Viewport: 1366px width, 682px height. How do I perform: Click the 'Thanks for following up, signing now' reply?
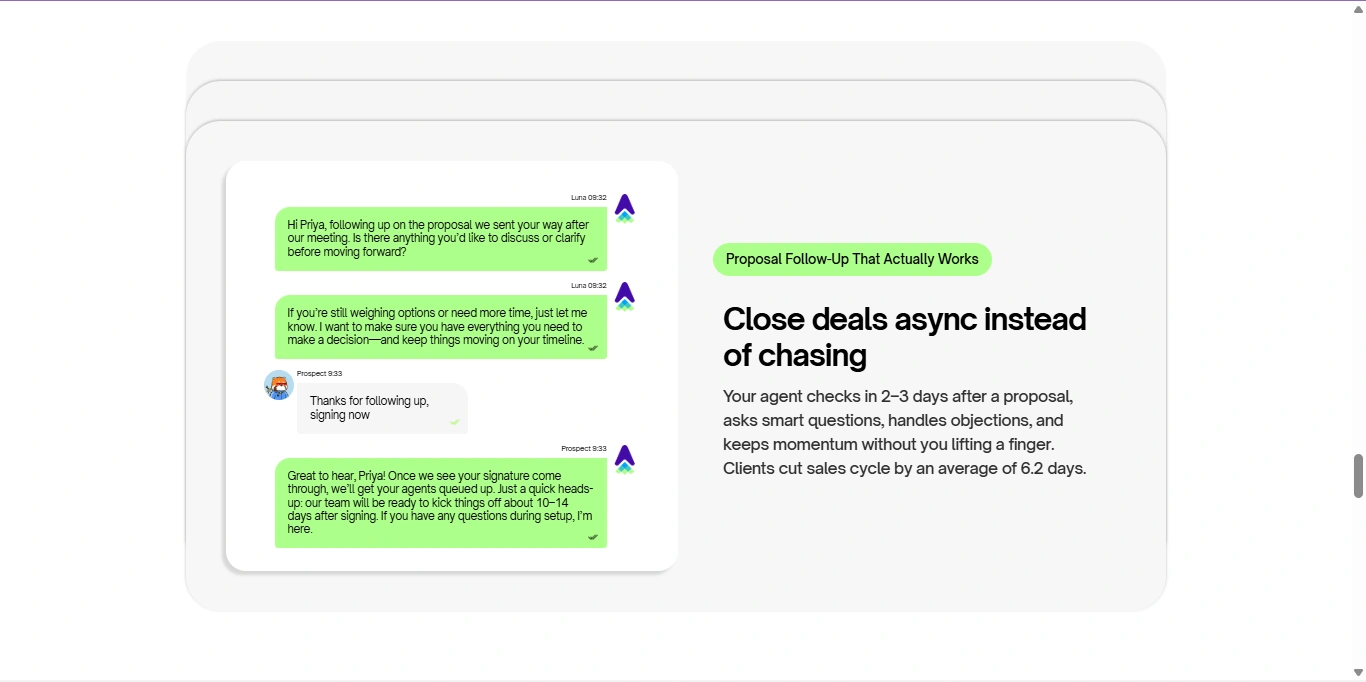click(x=381, y=408)
